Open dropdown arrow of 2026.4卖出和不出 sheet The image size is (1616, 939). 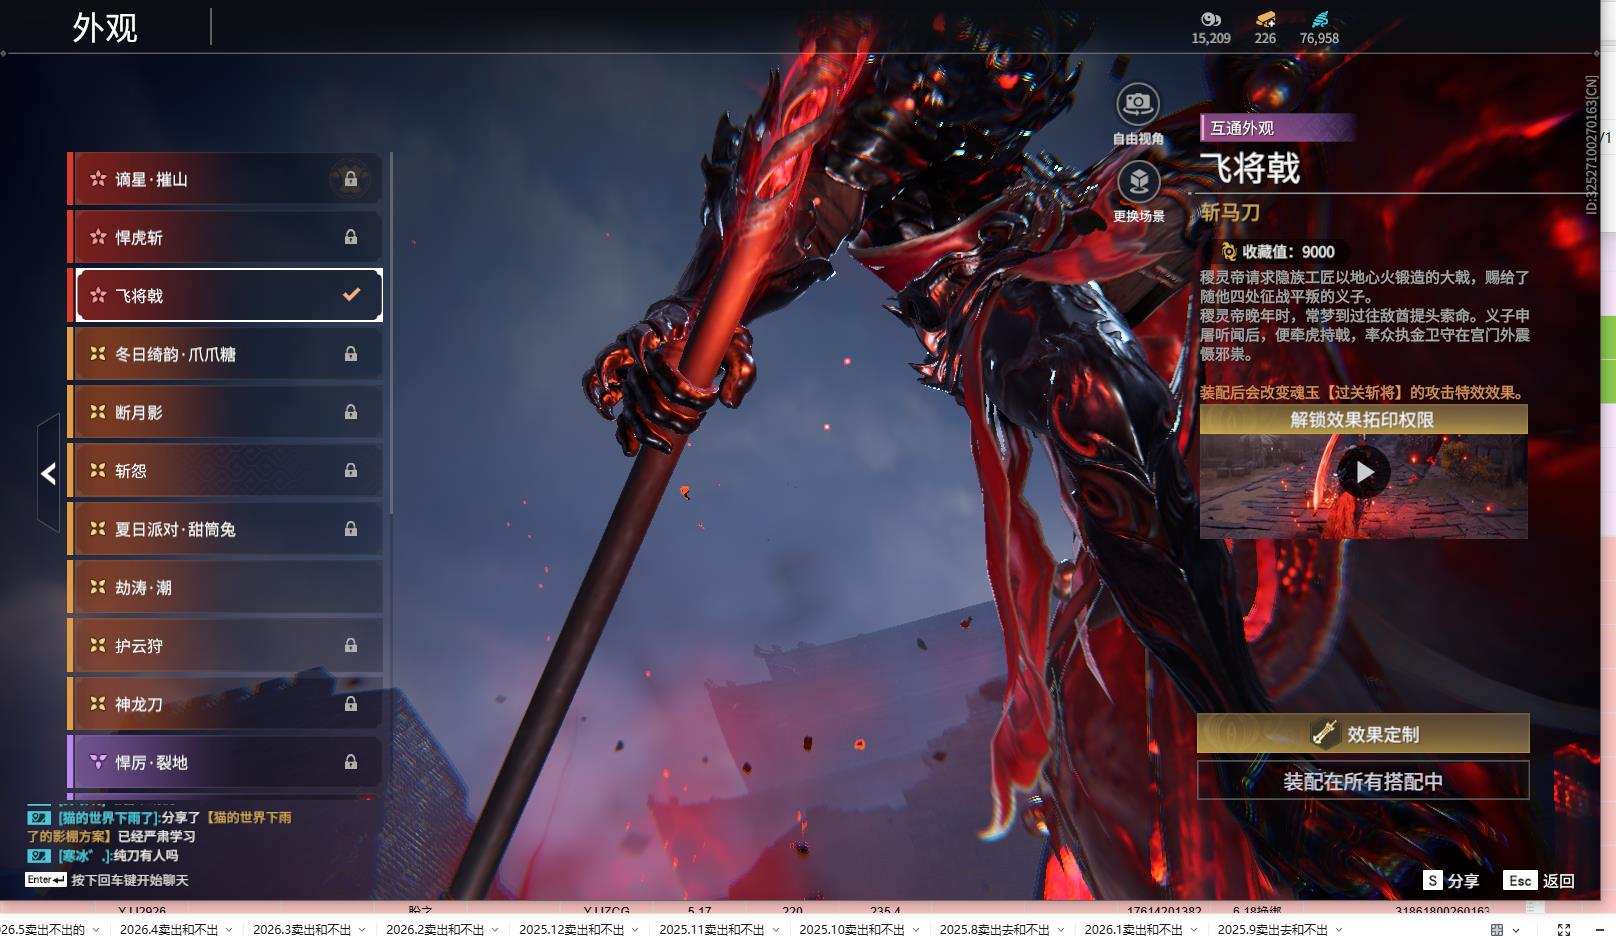click(229, 930)
